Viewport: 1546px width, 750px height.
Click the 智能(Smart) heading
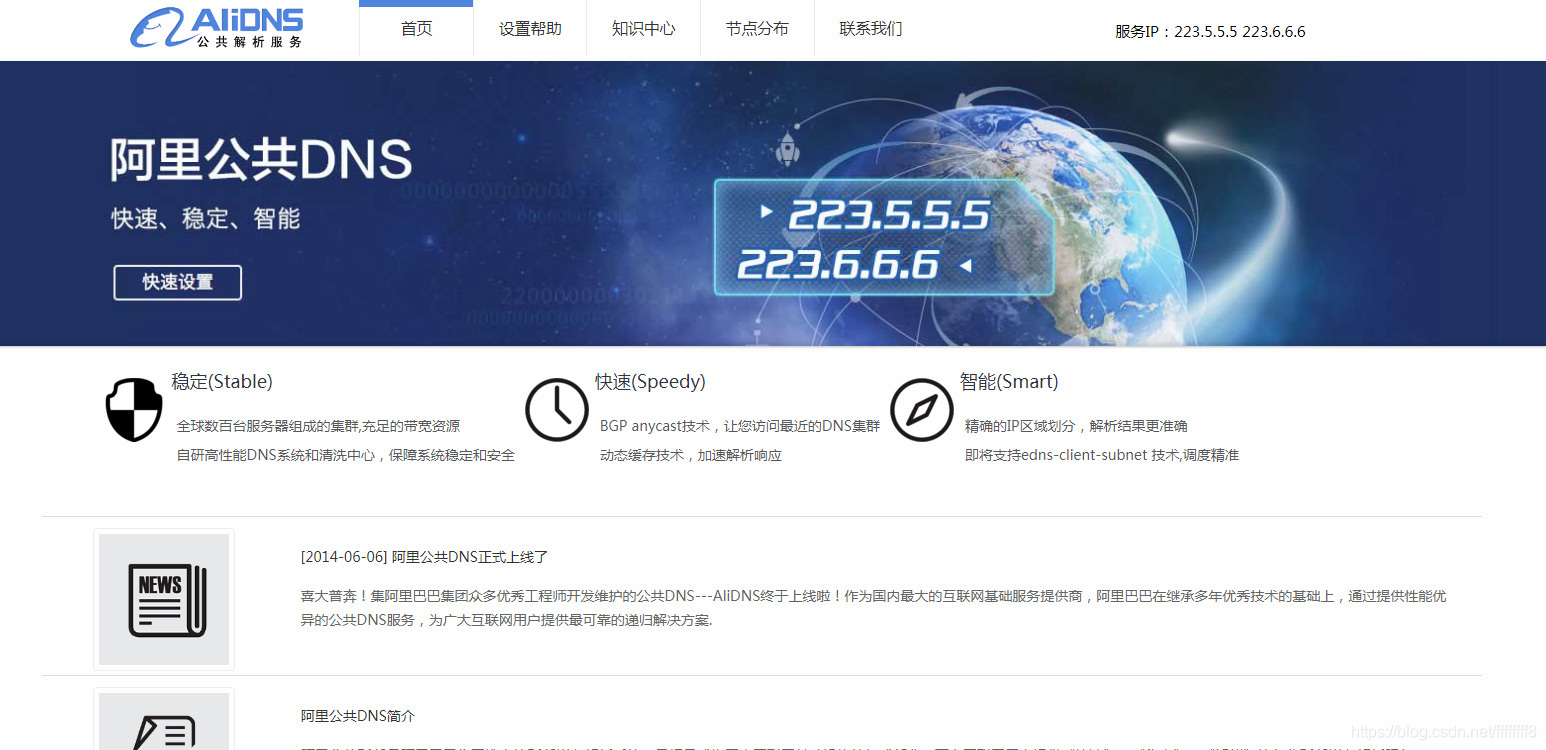coord(1009,382)
